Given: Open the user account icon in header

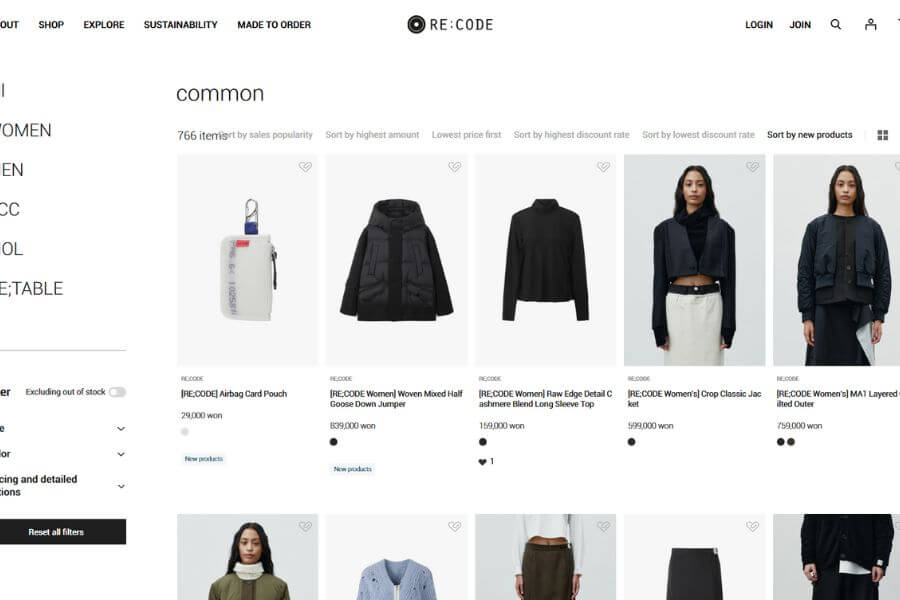Looking at the screenshot, I should coord(871,24).
